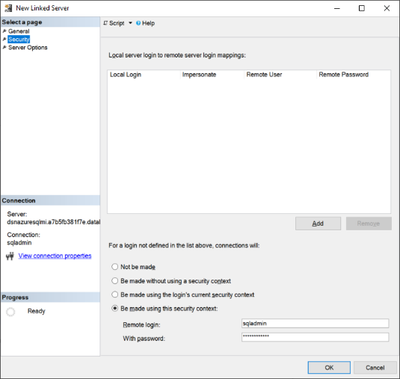
Task: Click the Ready progress indicator icon
Action: (x=11, y=312)
